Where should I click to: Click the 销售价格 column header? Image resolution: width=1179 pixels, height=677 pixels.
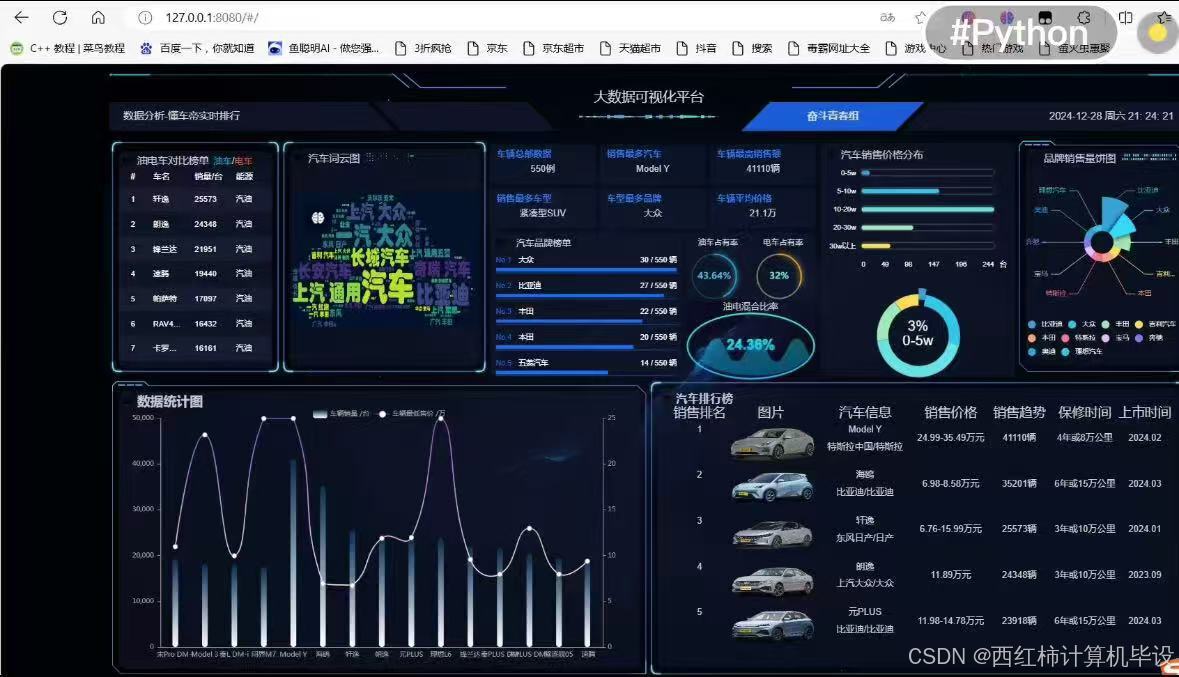coord(950,412)
